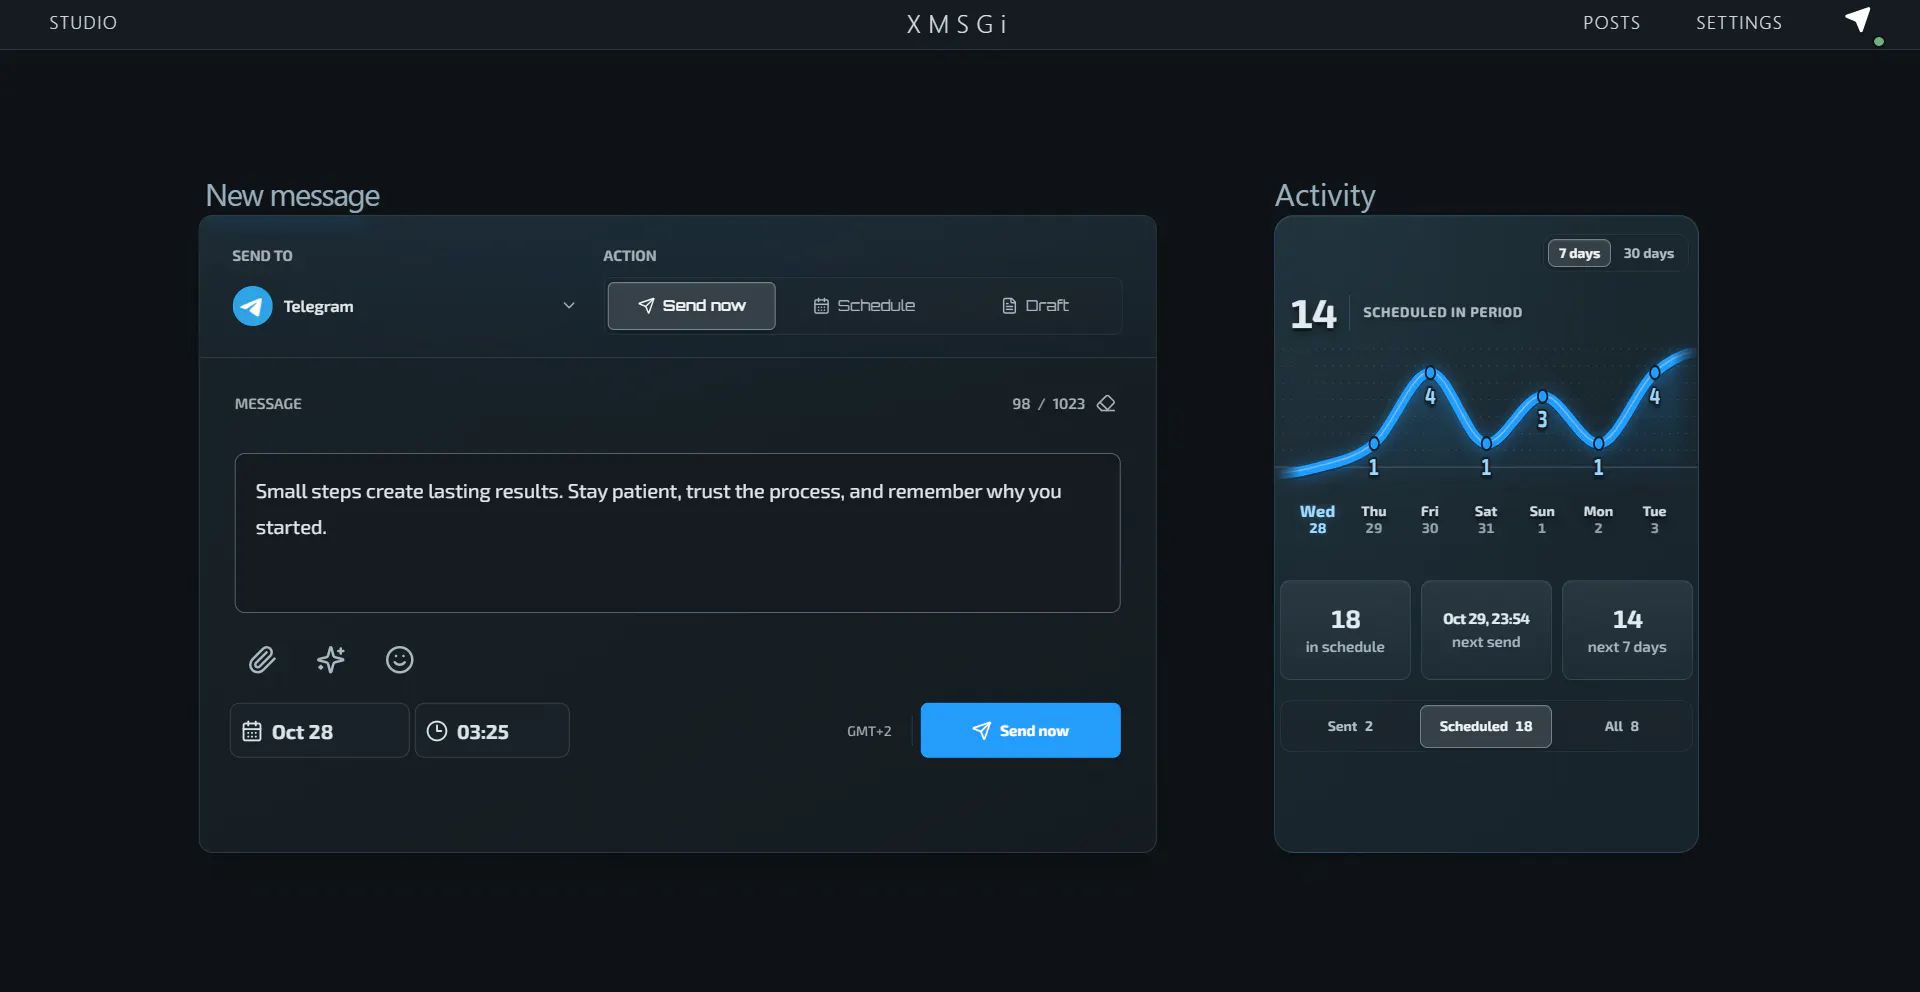Click the paperclip attach file icon
Viewport: 1920px width, 992px height.
[x=262, y=660]
